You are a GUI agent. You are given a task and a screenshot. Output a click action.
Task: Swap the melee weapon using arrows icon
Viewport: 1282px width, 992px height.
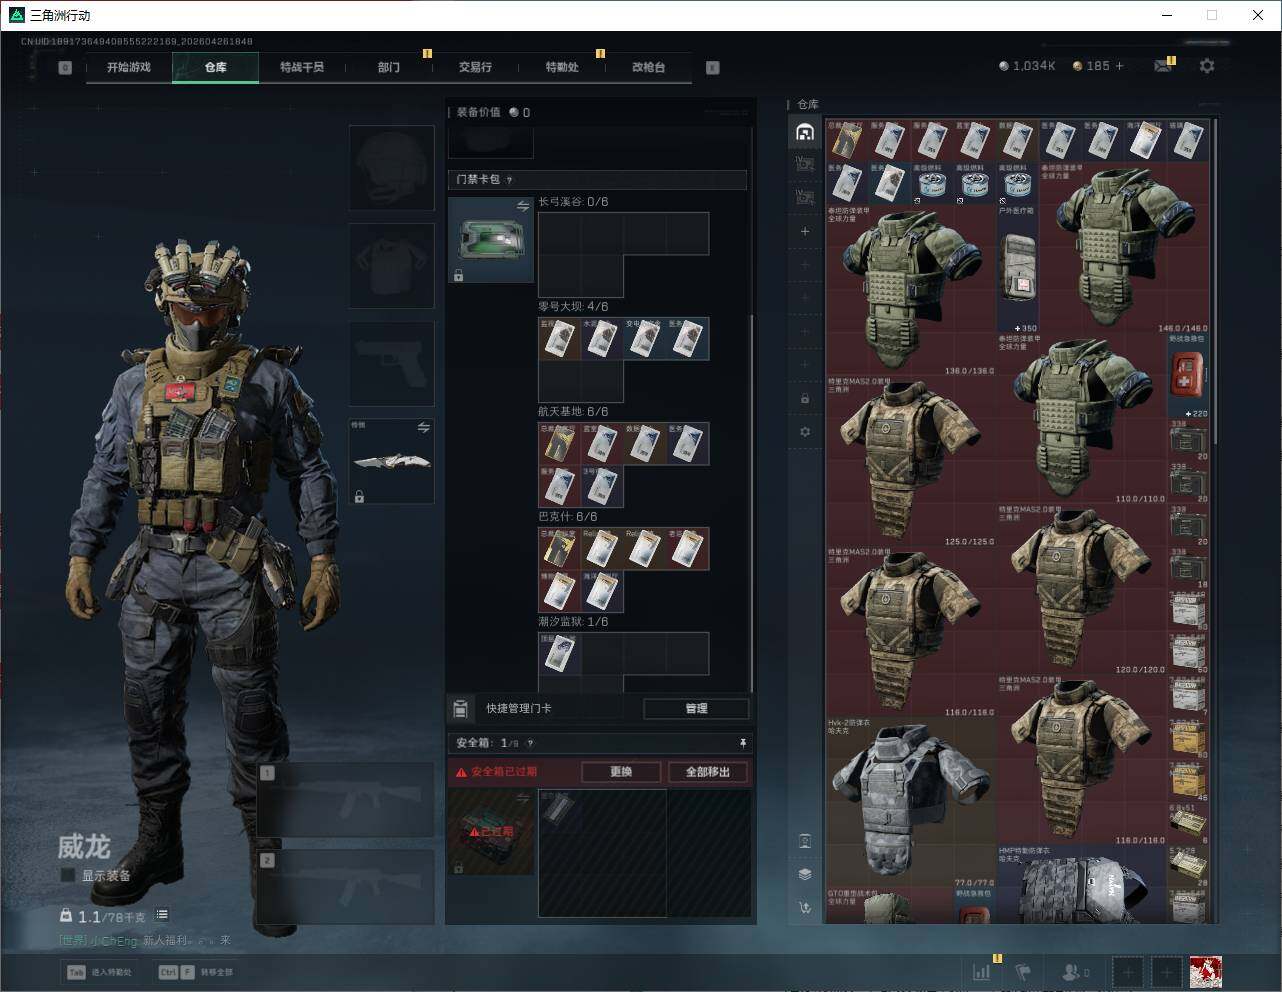point(424,428)
